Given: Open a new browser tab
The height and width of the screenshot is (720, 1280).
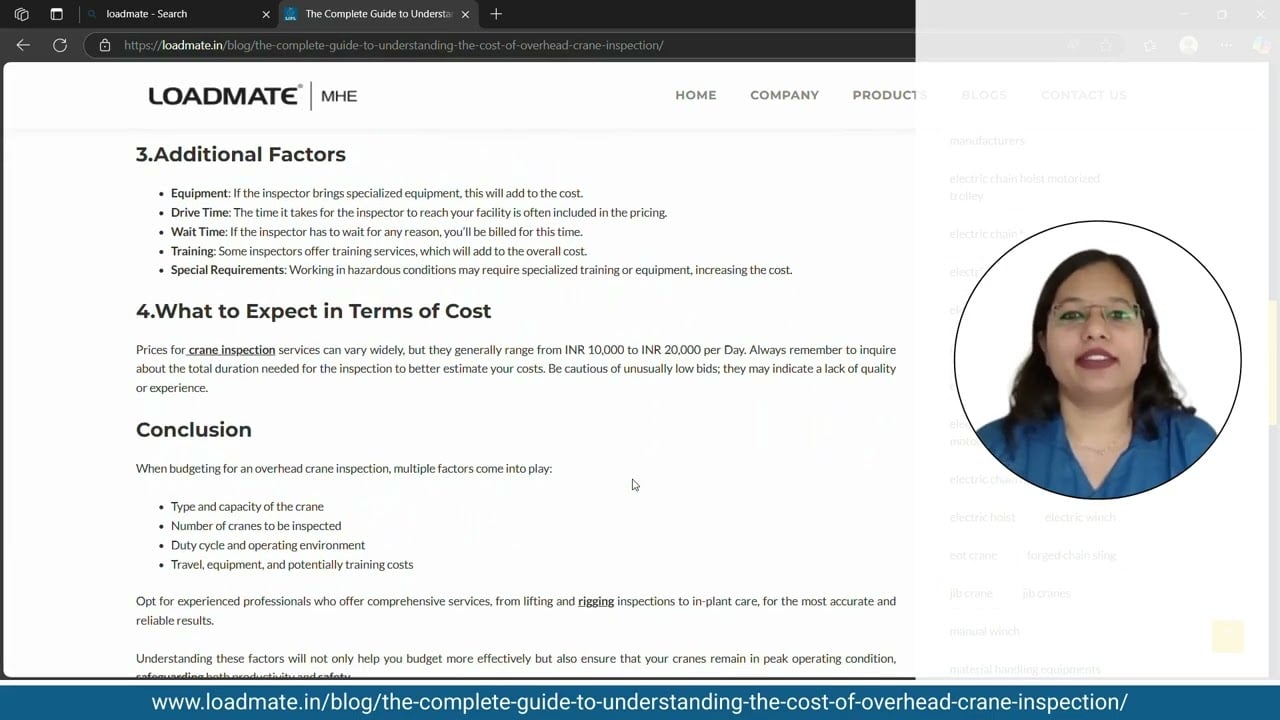Looking at the screenshot, I should tap(496, 14).
